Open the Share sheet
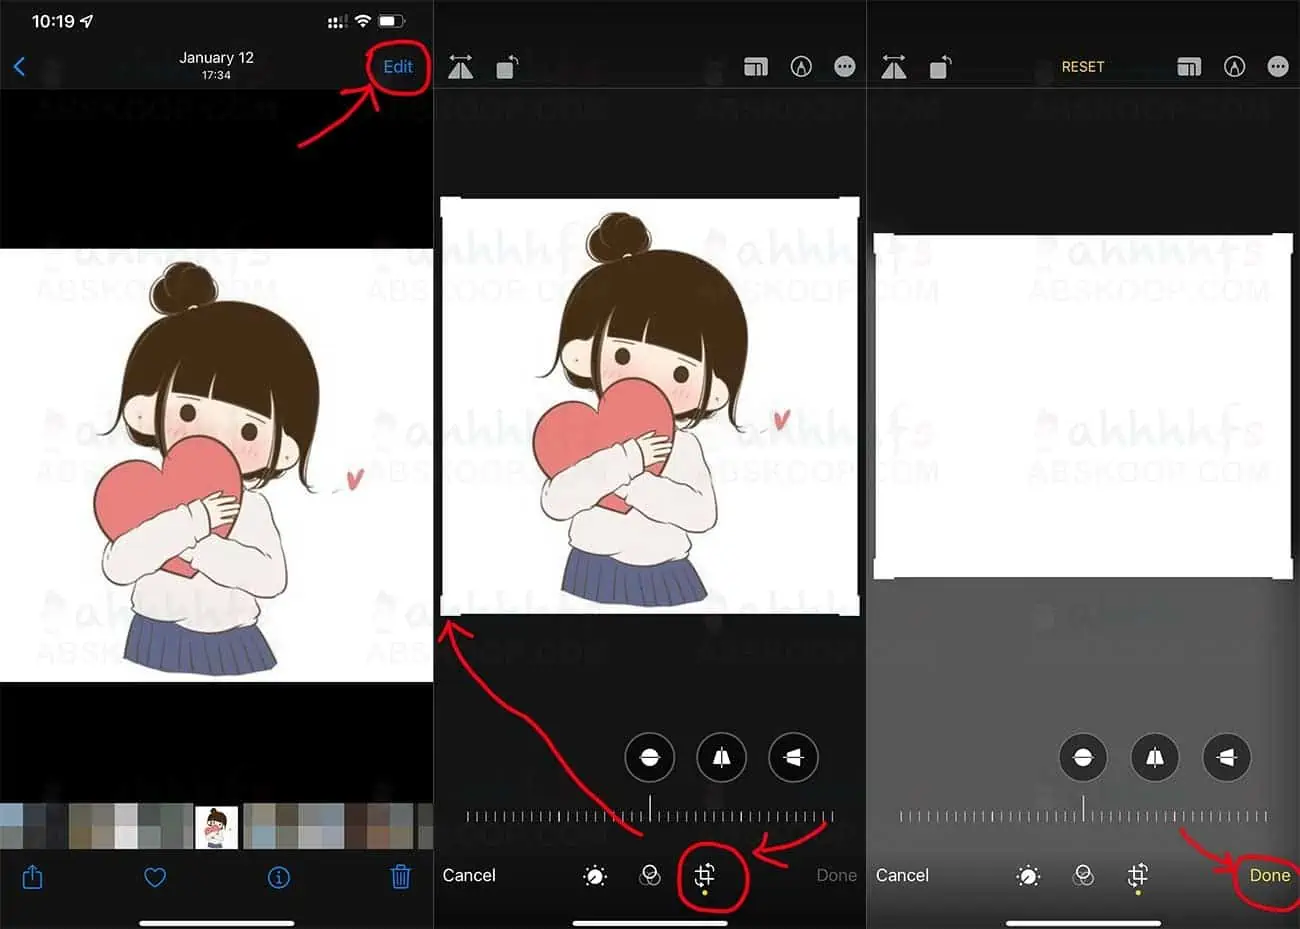 32,877
